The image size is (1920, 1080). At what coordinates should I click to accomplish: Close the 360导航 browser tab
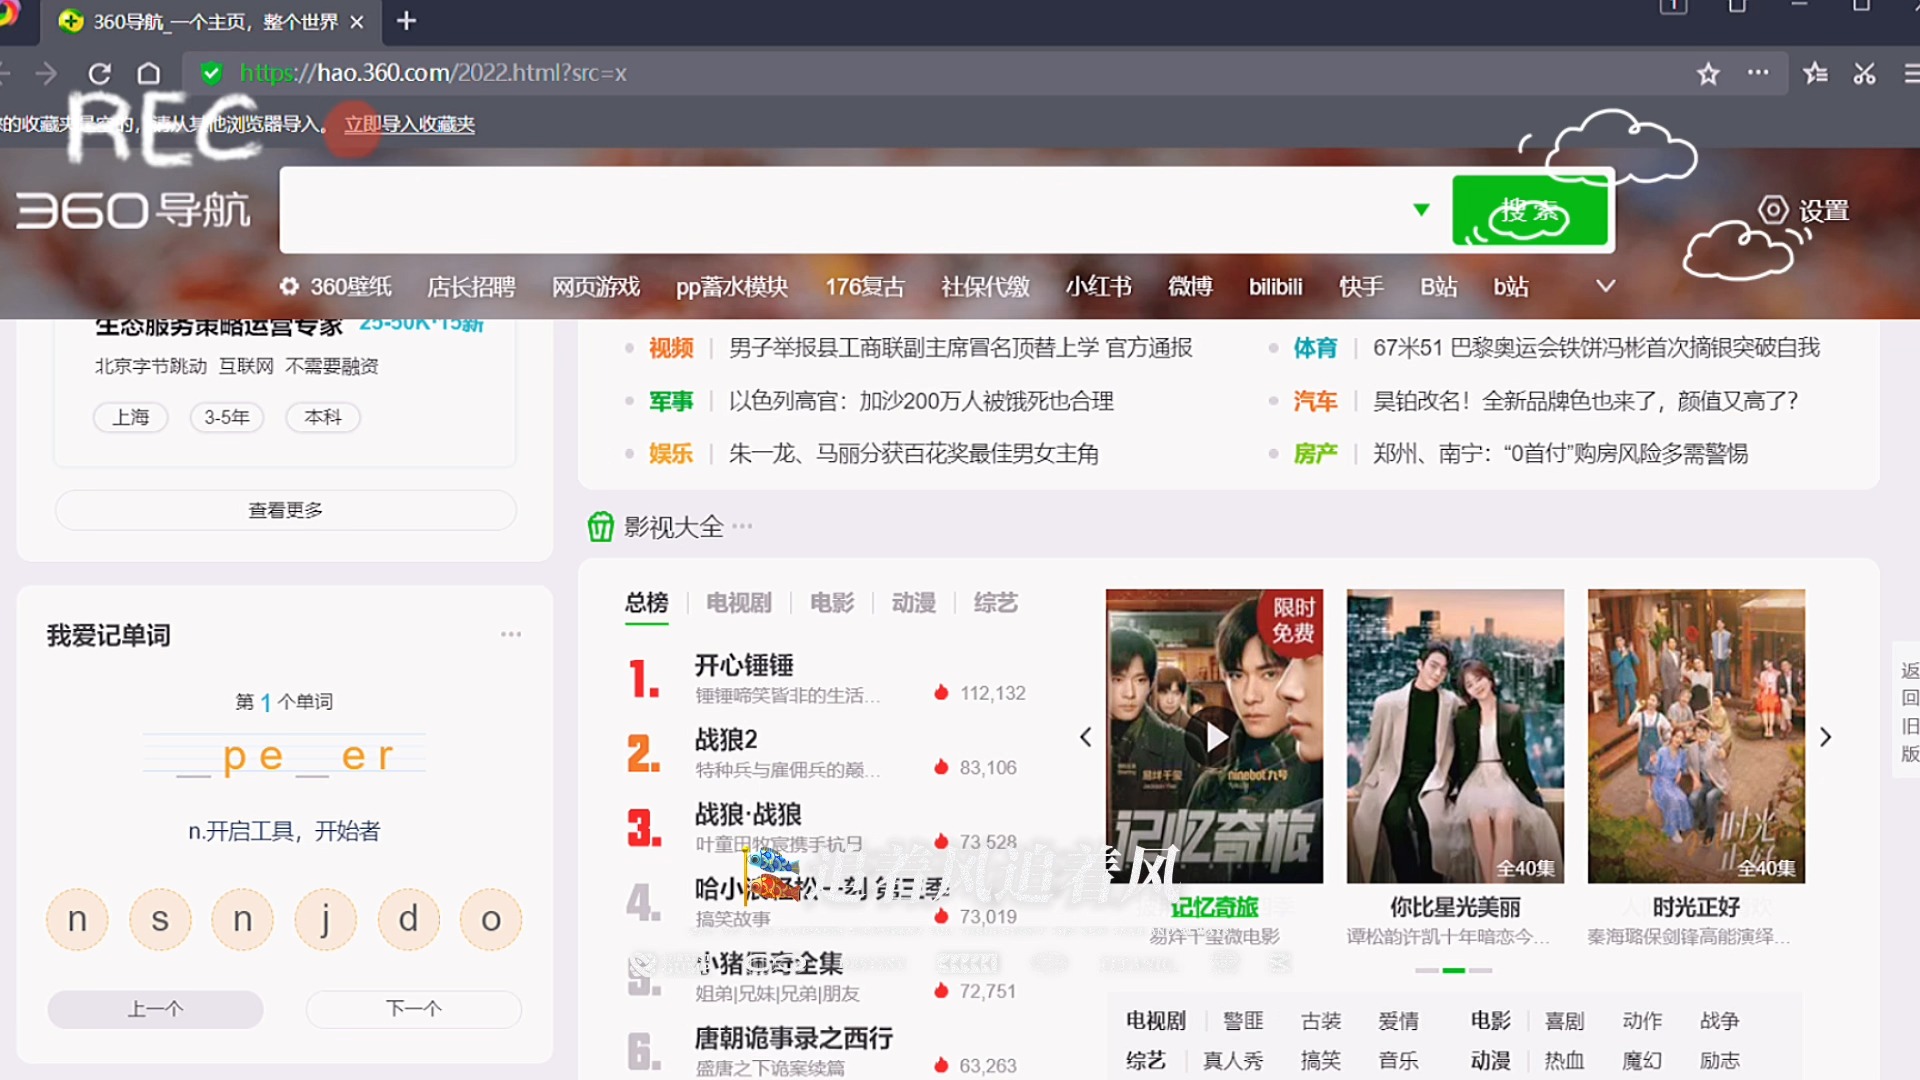pos(357,21)
